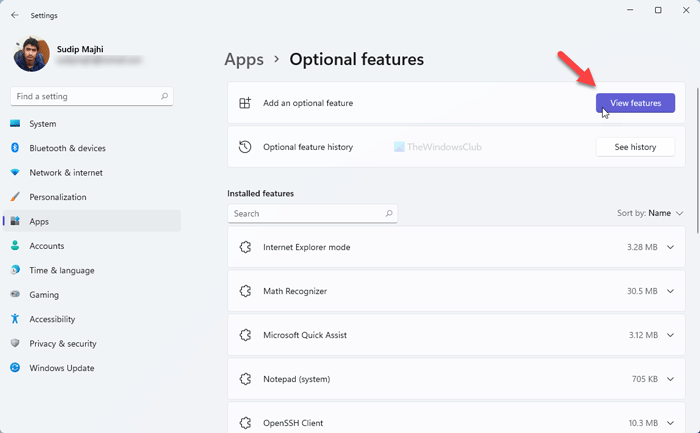Open Accessibility settings

92,319
